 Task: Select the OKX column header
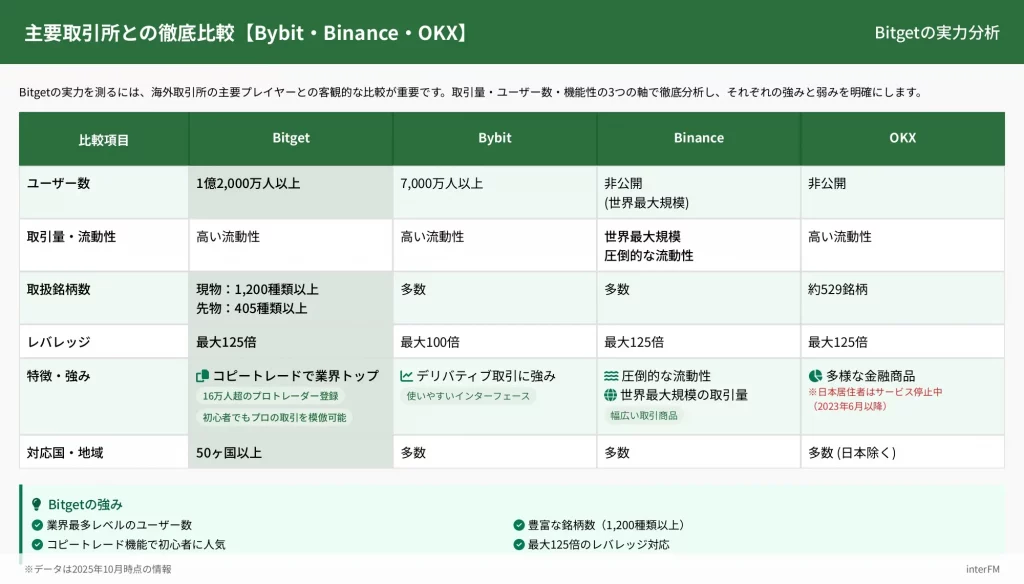[x=902, y=138]
